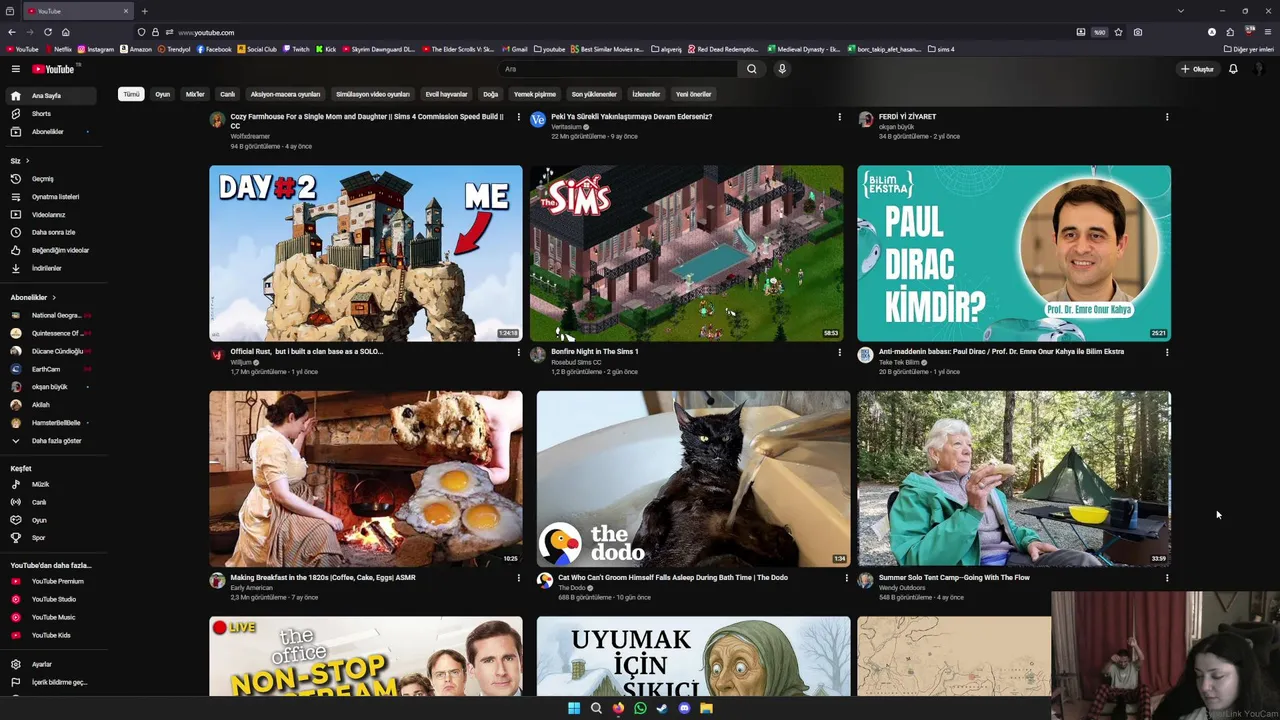
Task: Click the Oluştur create button
Action: point(1197,69)
